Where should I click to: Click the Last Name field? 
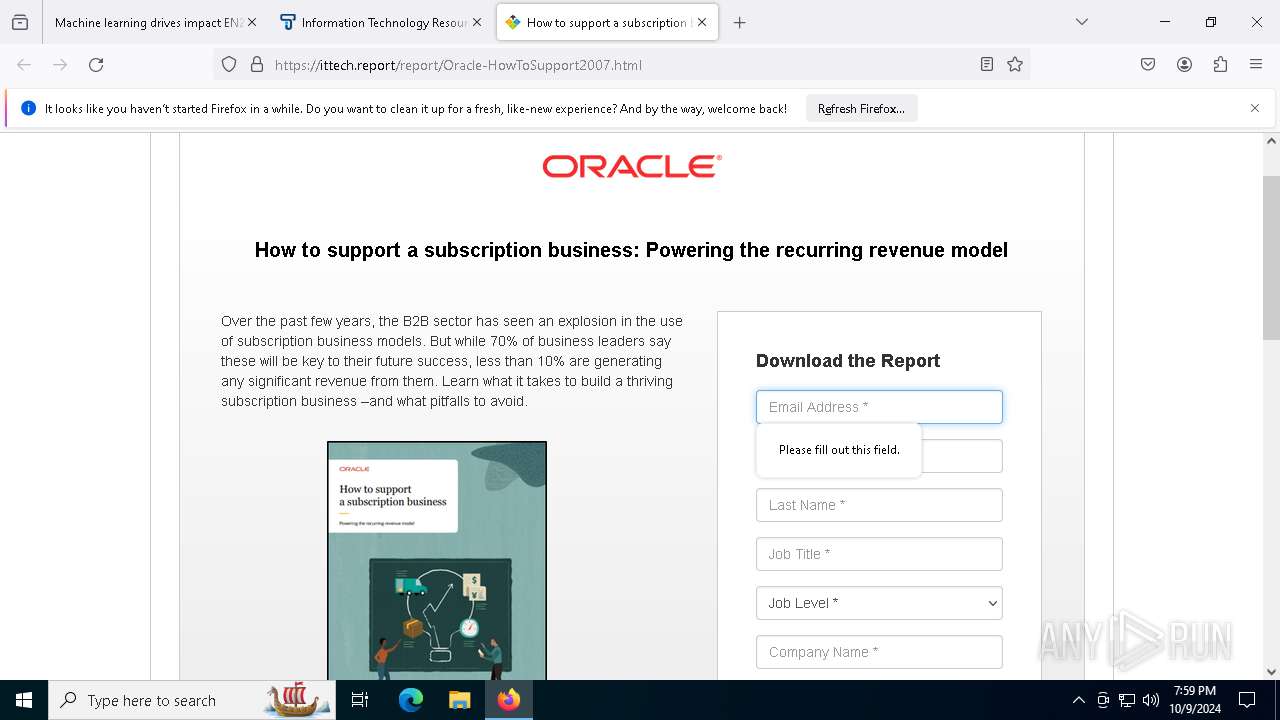click(x=879, y=505)
